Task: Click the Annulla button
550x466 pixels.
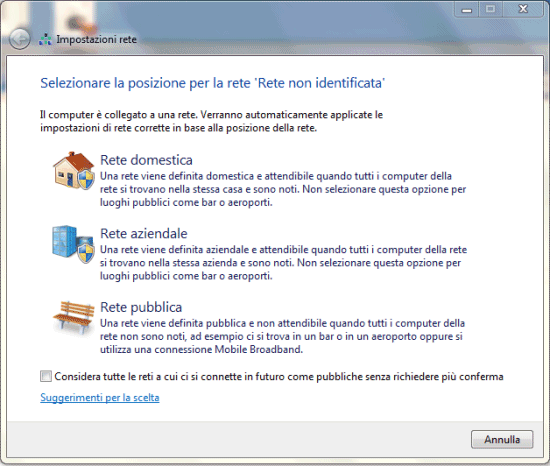Action: click(x=502, y=439)
